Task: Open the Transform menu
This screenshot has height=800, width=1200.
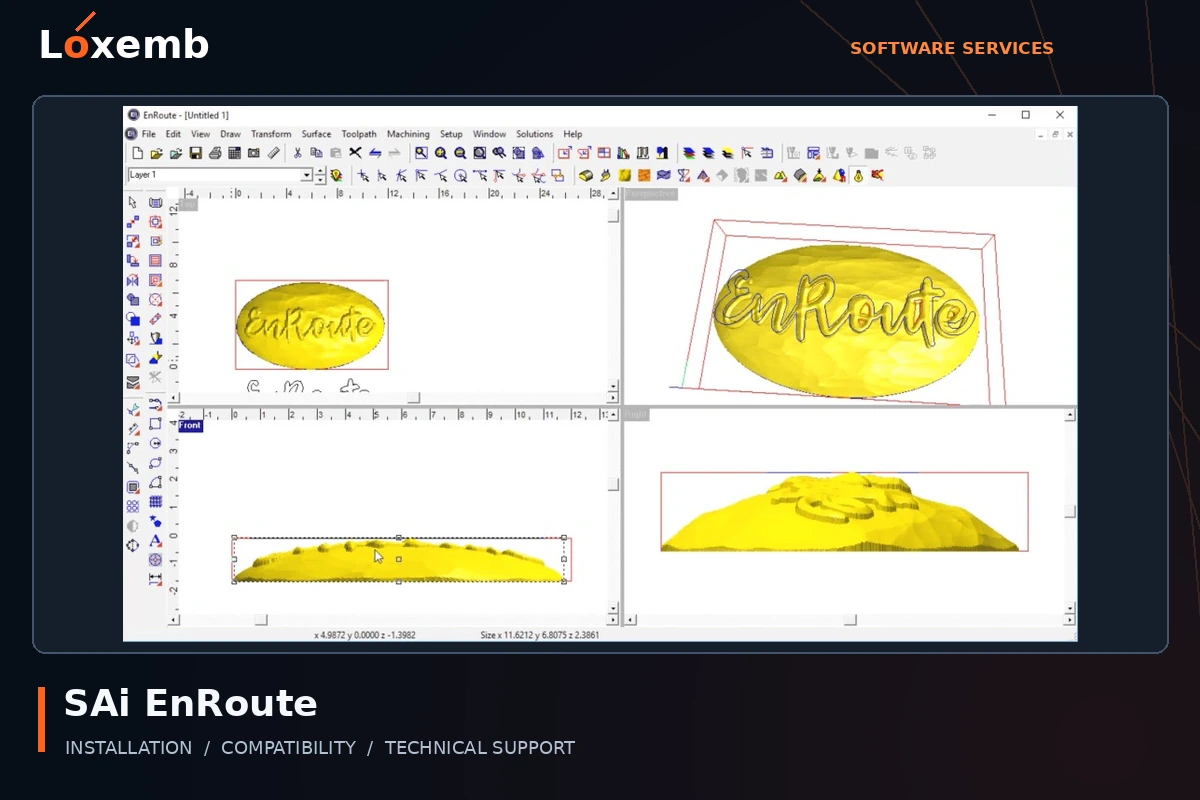Action: (271, 134)
